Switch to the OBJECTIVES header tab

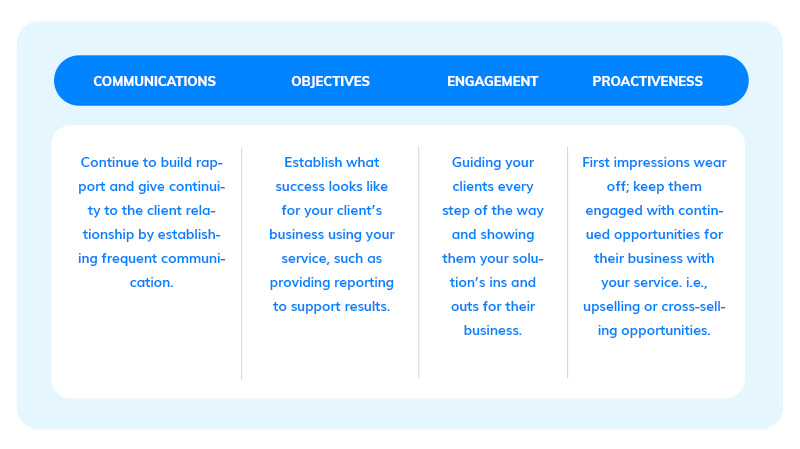(x=331, y=81)
